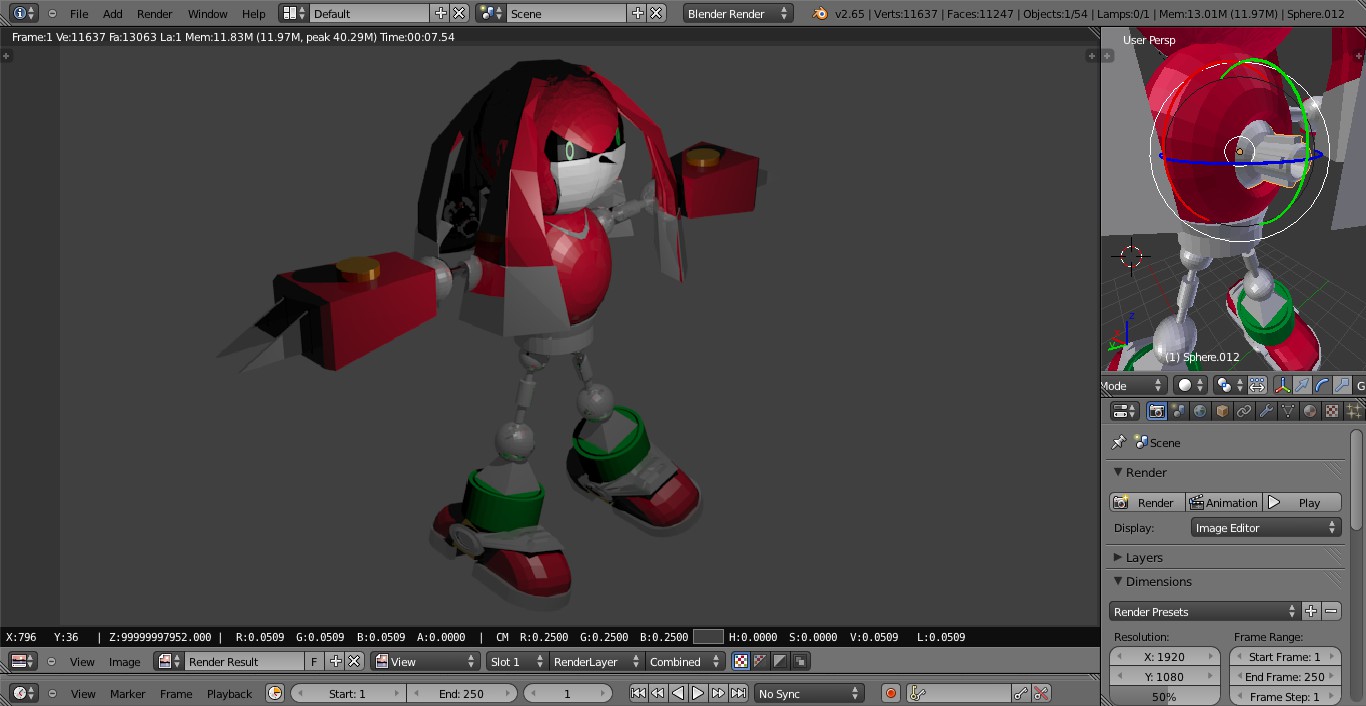Open viewport shading sphere dropdown
Viewport: 1366px width, 706px height.
[1190, 384]
